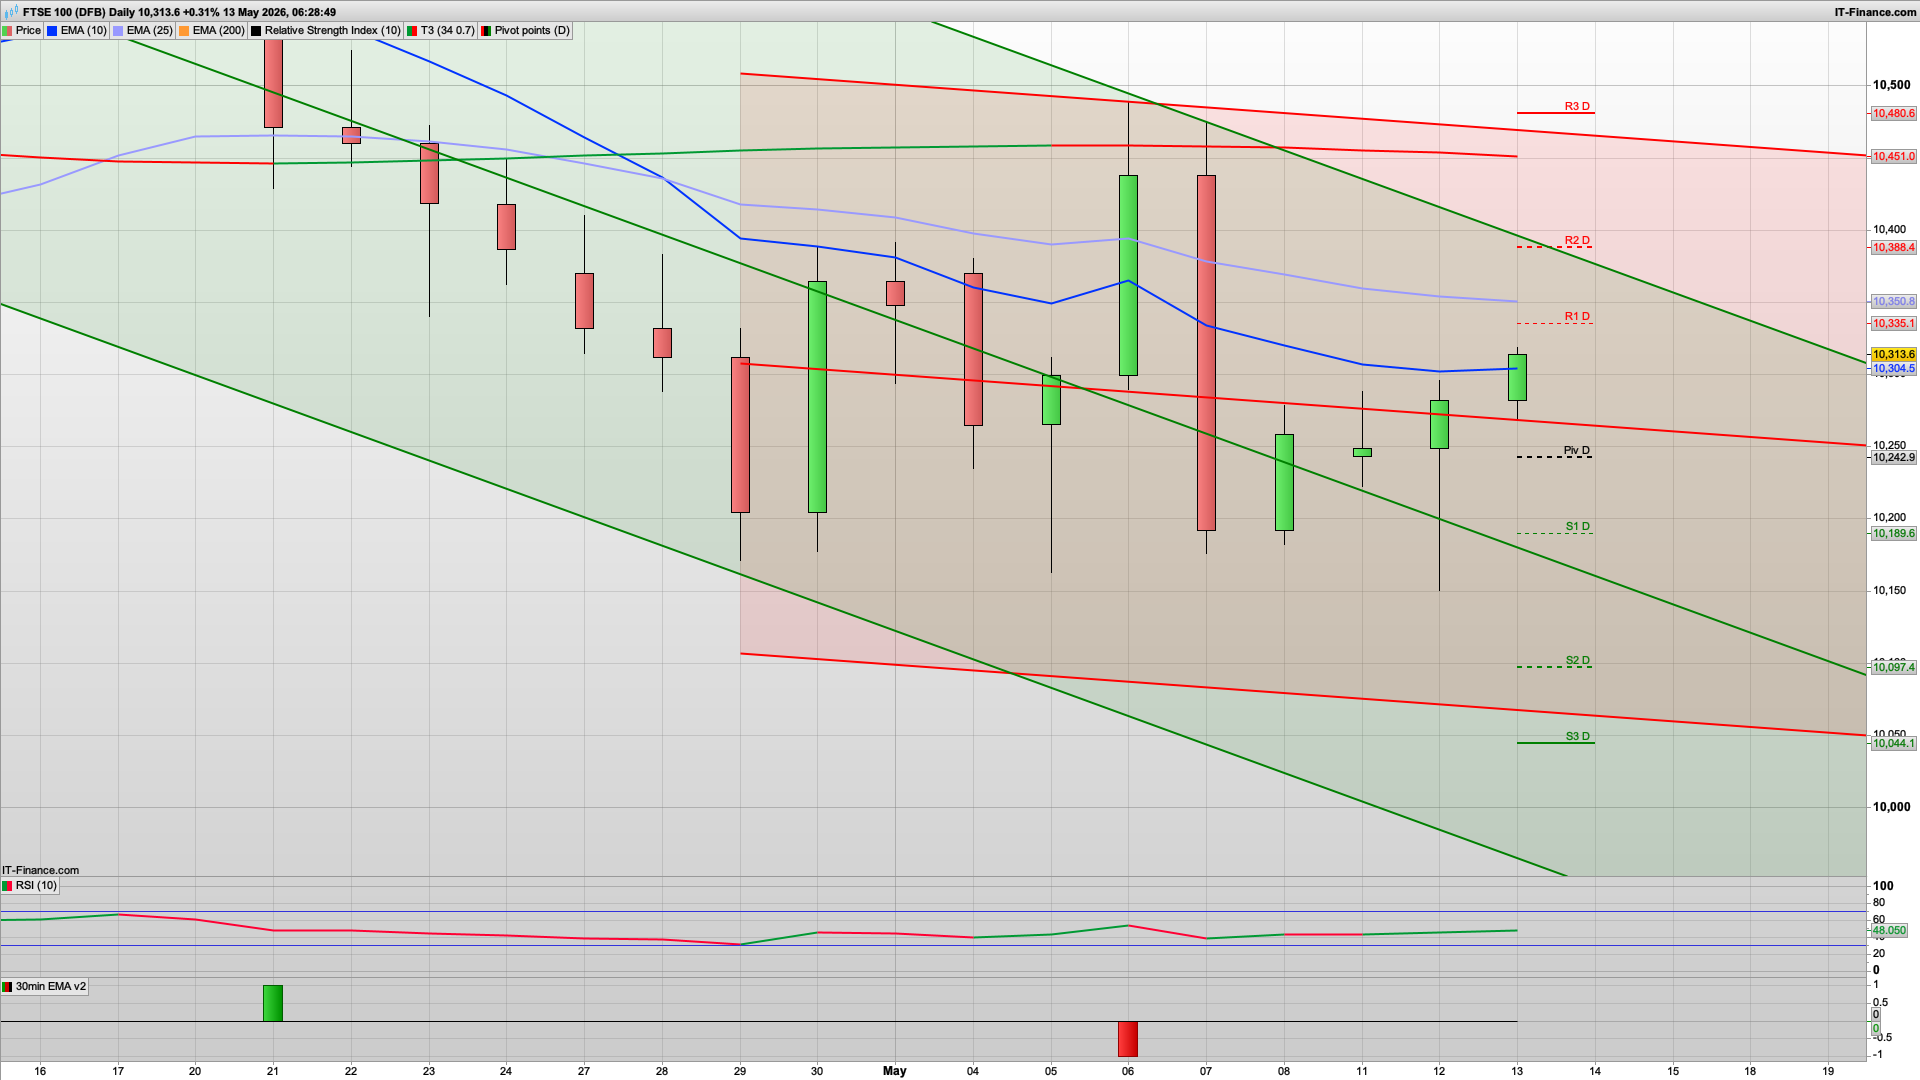Select the S2 D pivot label

(x=1577, y=660)
